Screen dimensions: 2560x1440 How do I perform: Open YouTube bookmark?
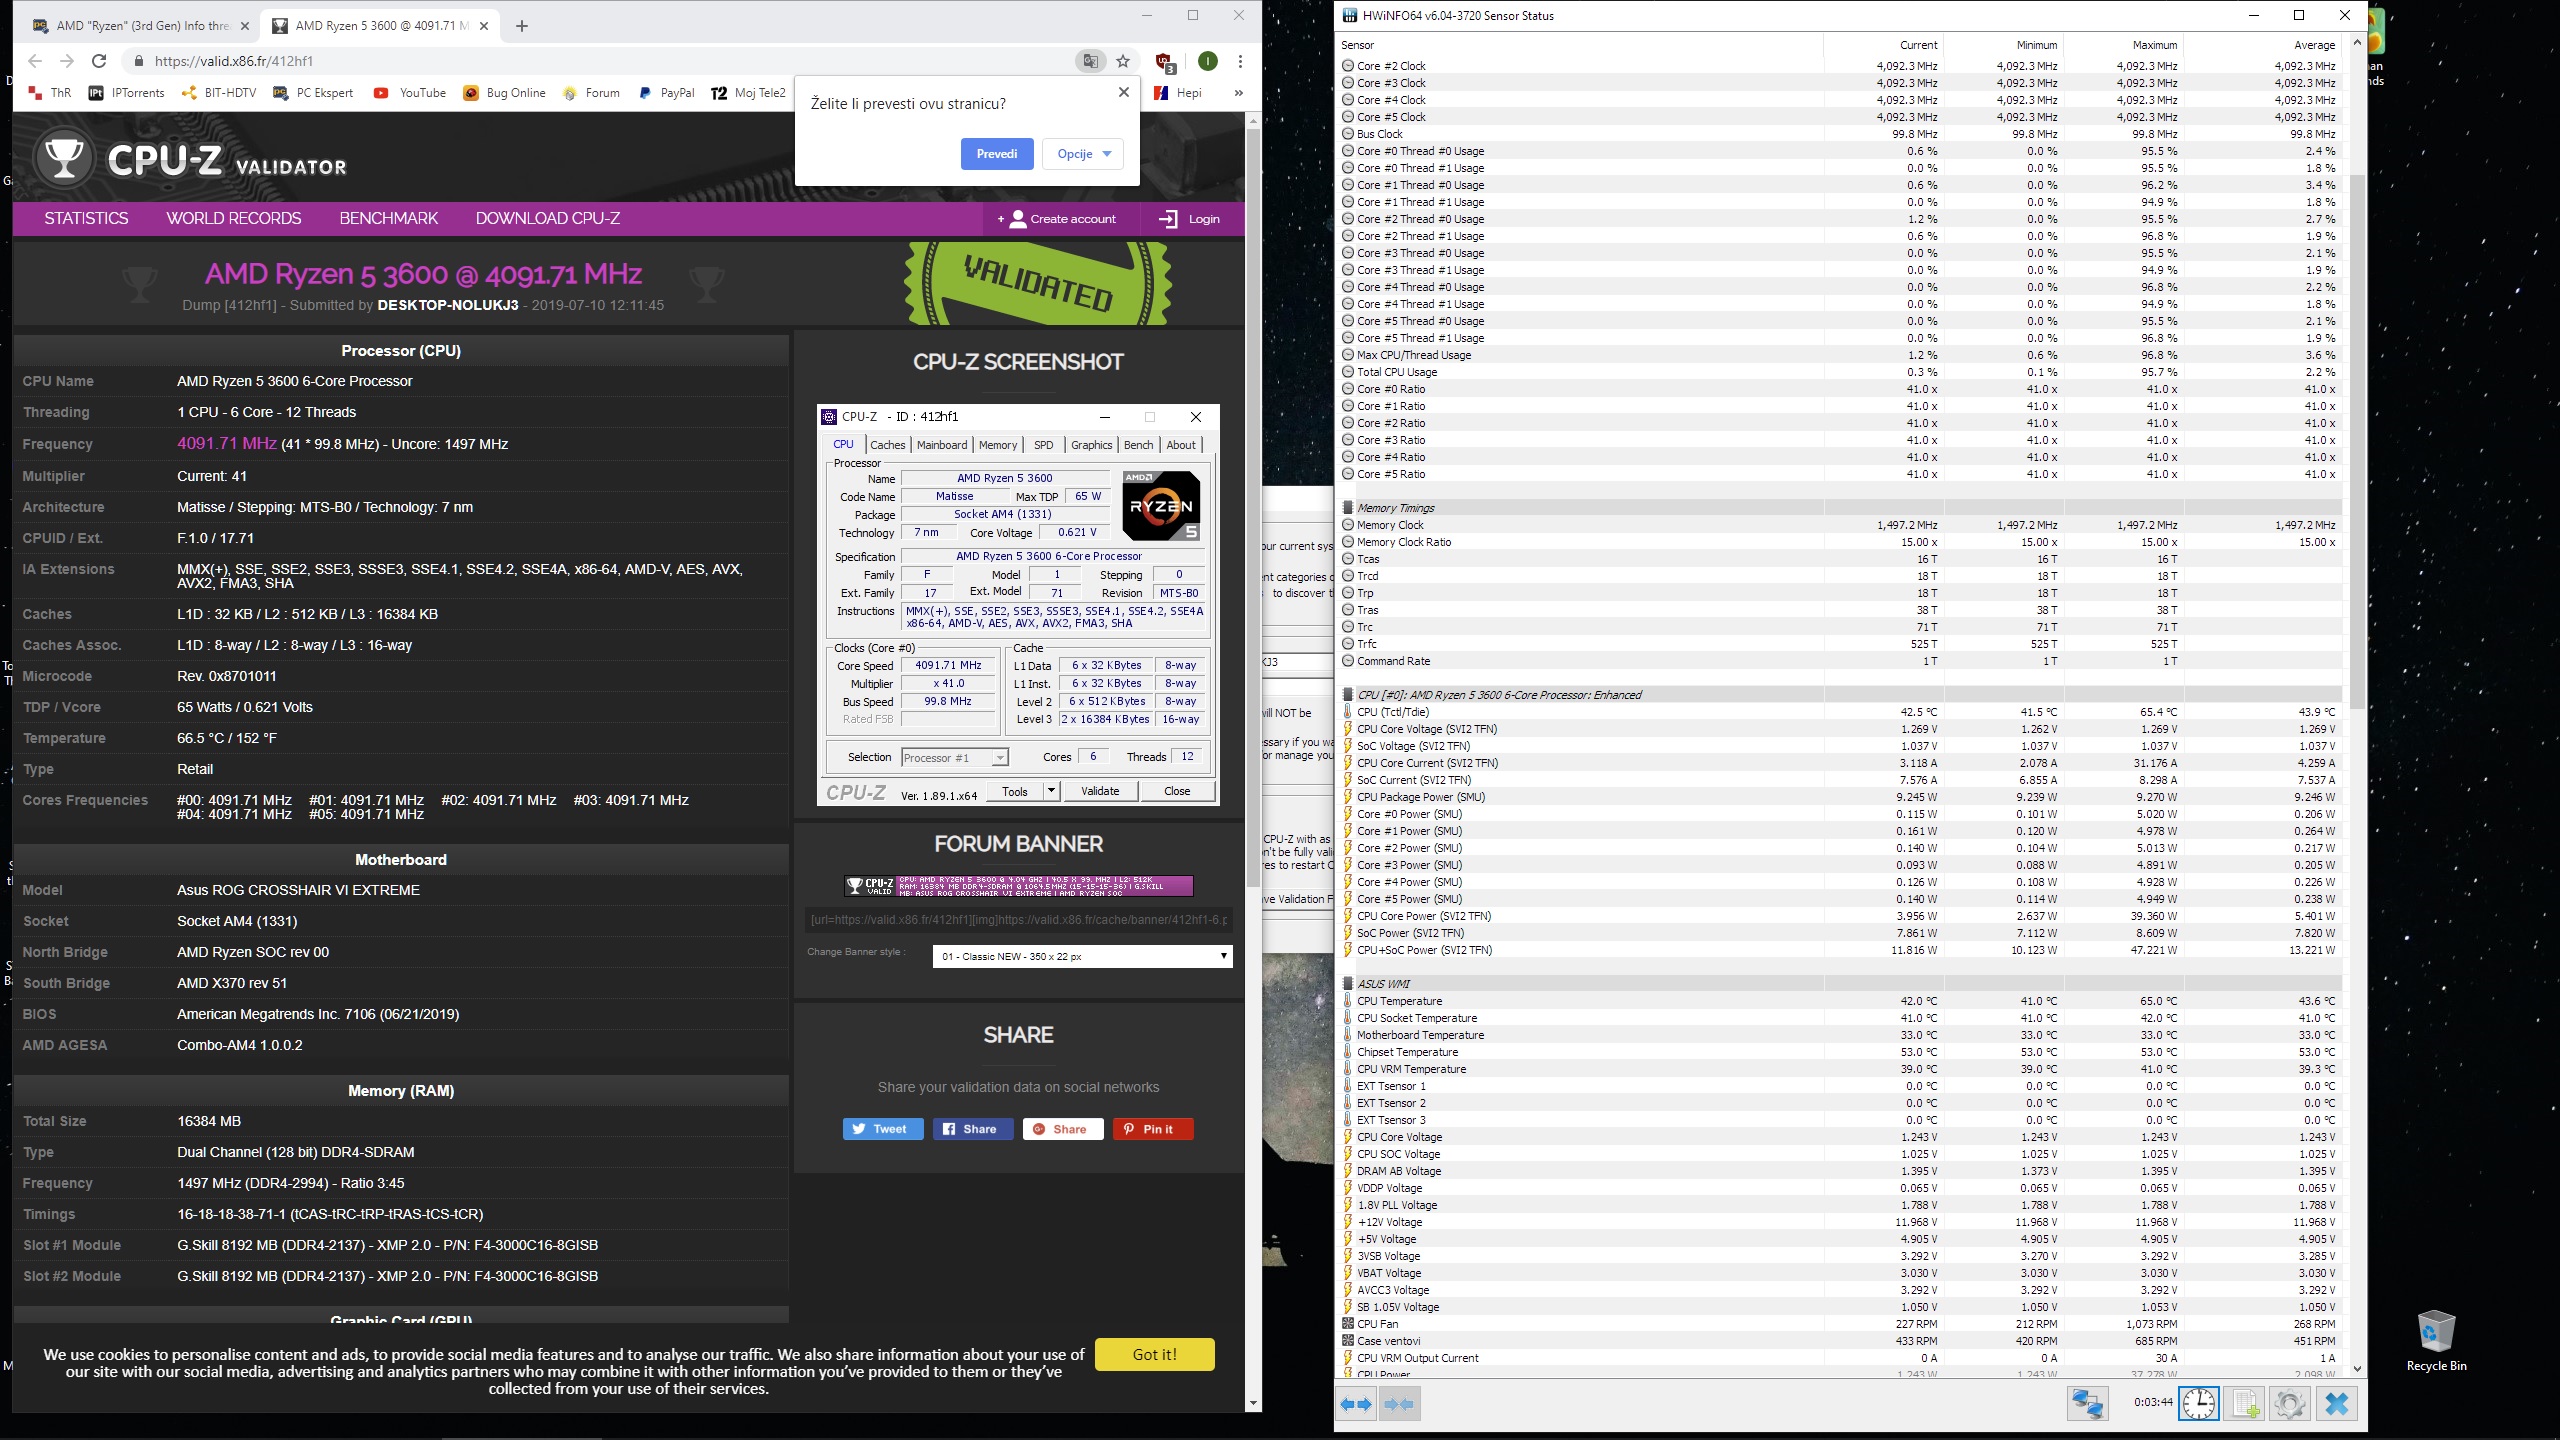point(410,93)
